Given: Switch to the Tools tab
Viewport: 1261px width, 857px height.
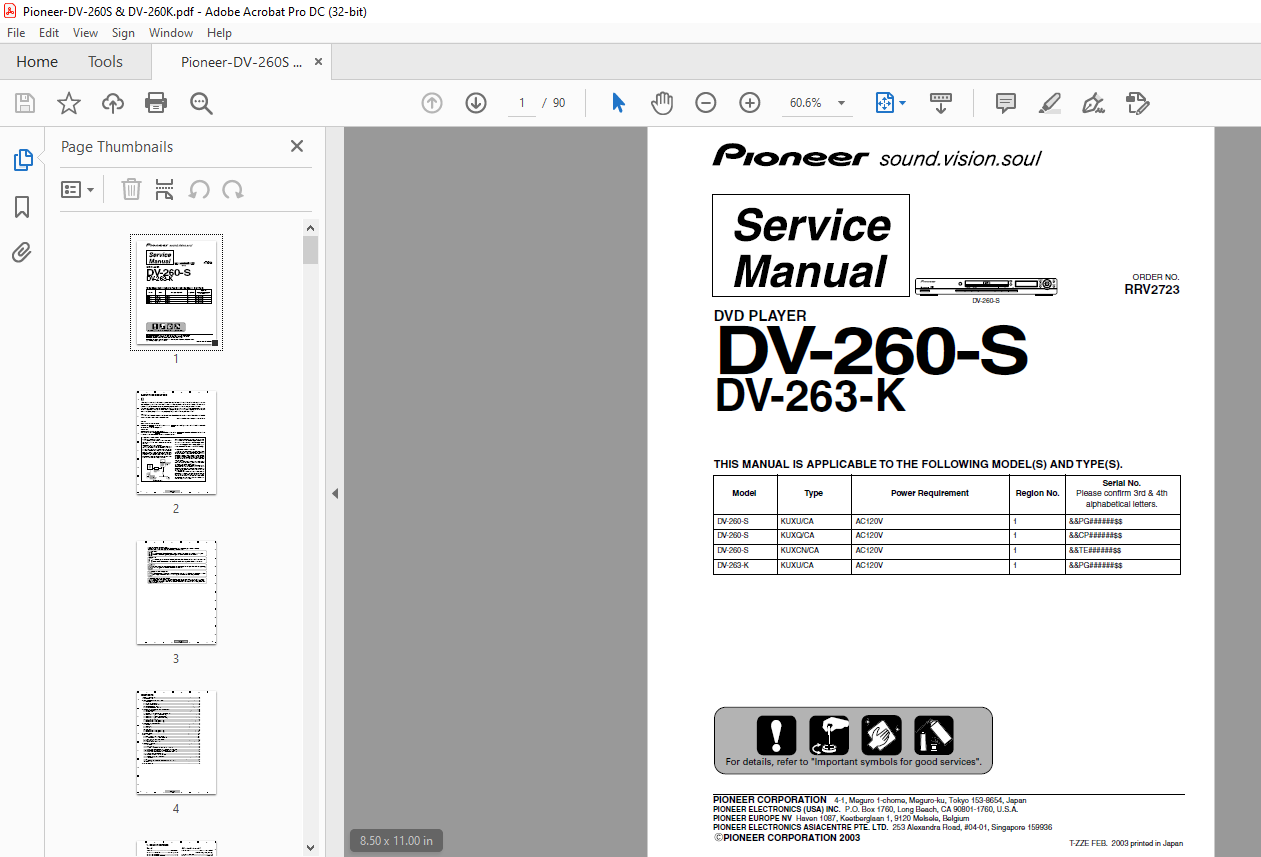Looking at the screenshot, I should 105,62.
